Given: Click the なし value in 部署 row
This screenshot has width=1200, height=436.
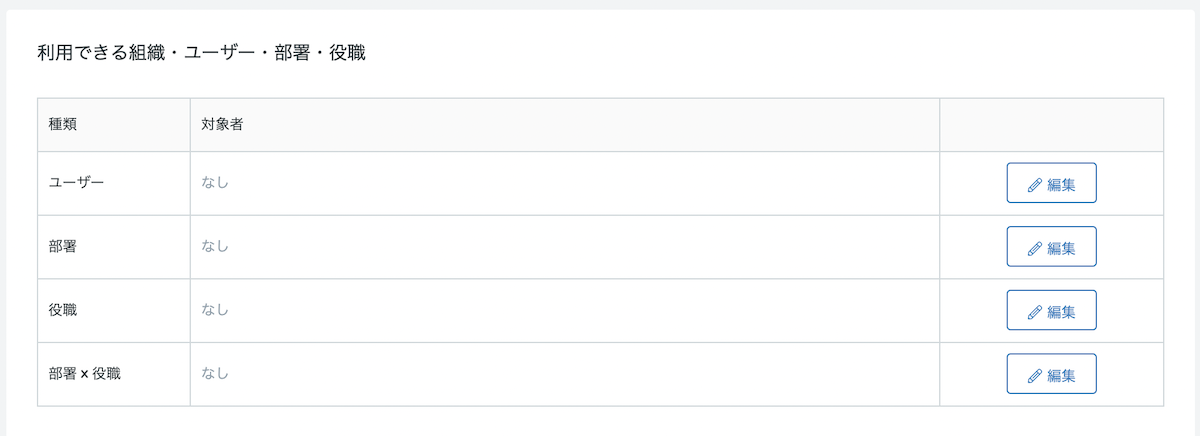Looking at the screenshot, I should pyautogui.click(x=215, y=246).
